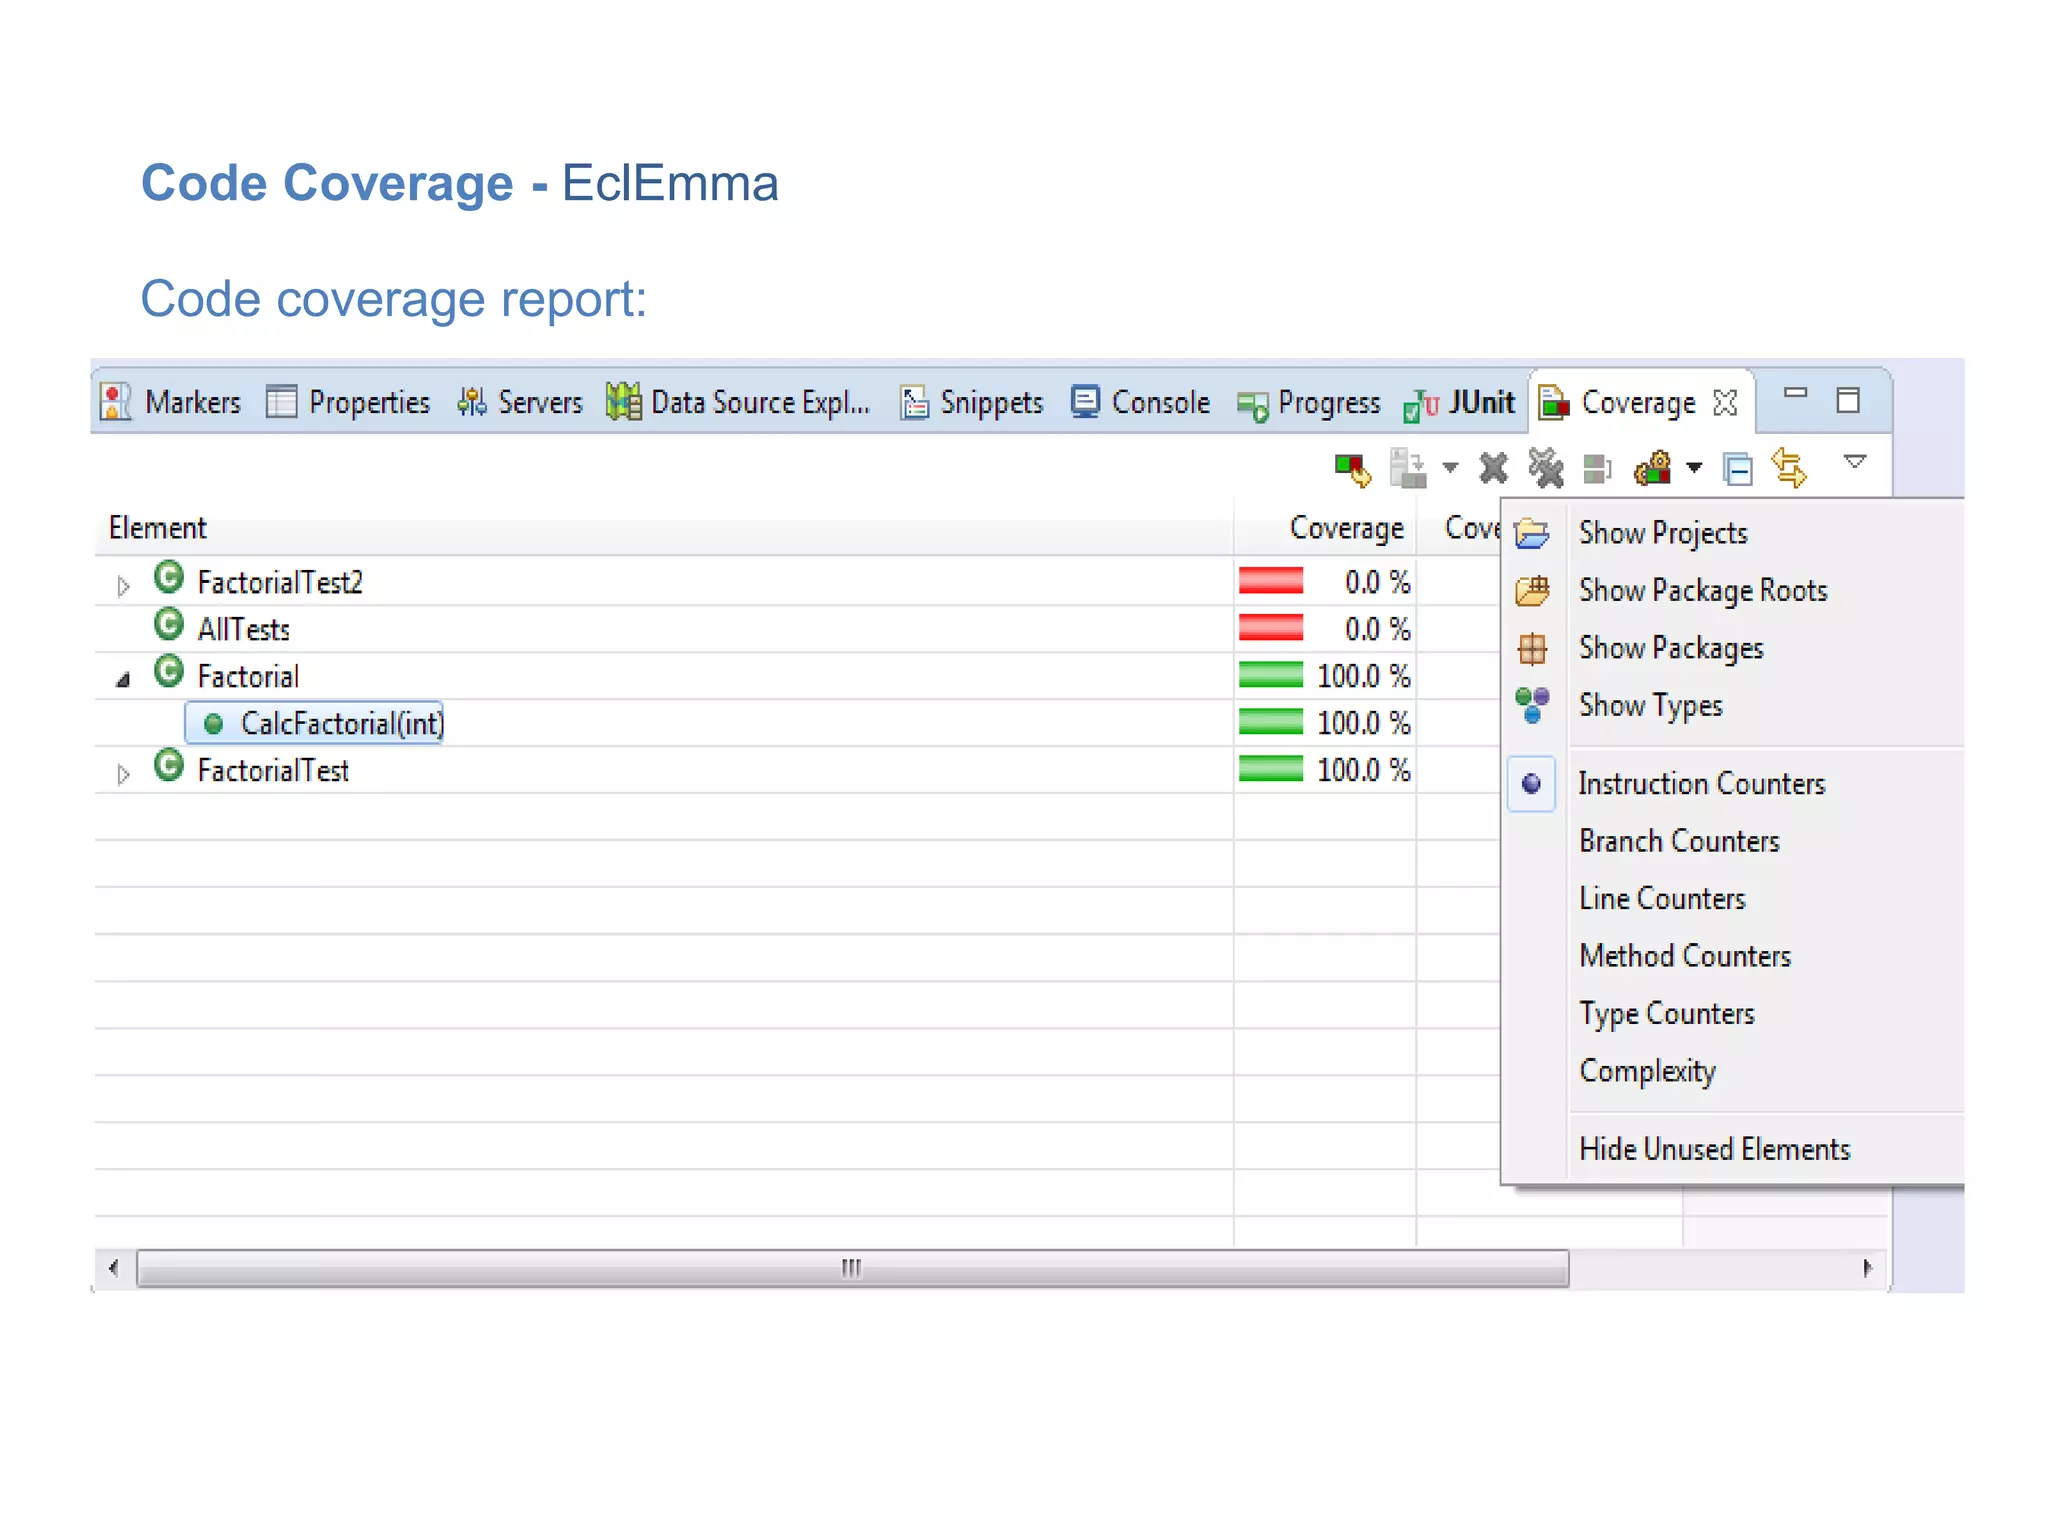Click the FactorialTest2 red coverage bar
This screenshot has width=2048, height=1536.
[x=1271, y=580]
